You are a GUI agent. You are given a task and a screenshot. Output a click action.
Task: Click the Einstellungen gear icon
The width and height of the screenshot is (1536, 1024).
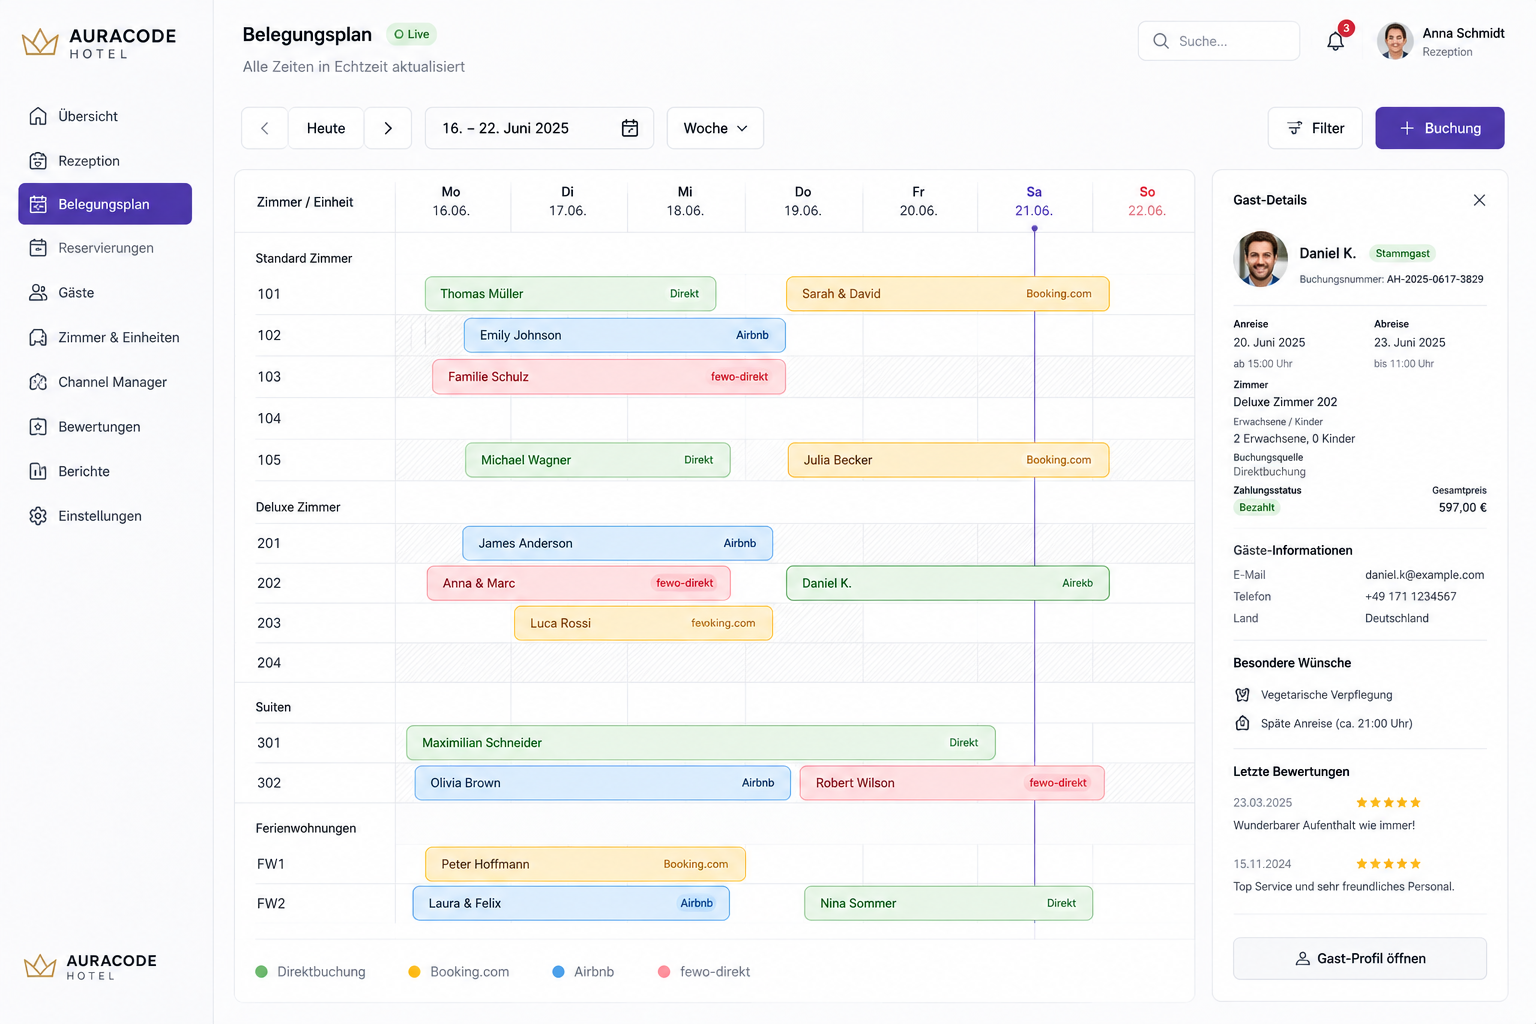[x=38, y=516]
